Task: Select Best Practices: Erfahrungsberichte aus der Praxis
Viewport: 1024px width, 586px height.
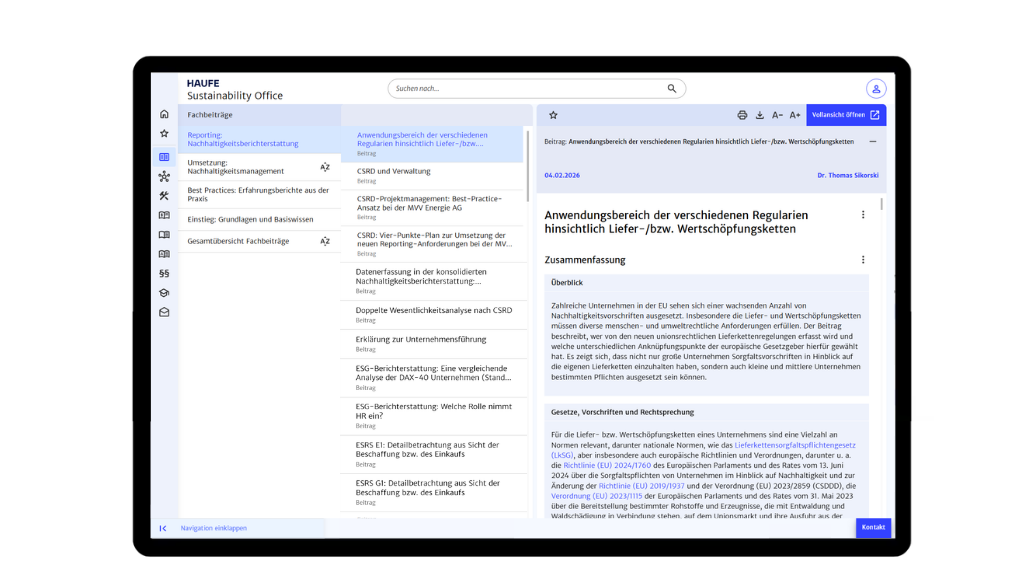Action: coord(258,194)
